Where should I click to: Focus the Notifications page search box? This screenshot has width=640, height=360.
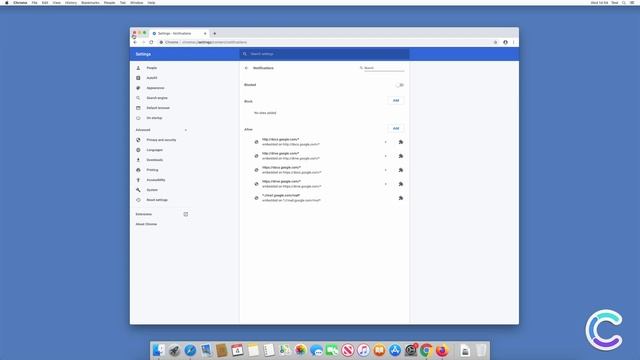384,68
